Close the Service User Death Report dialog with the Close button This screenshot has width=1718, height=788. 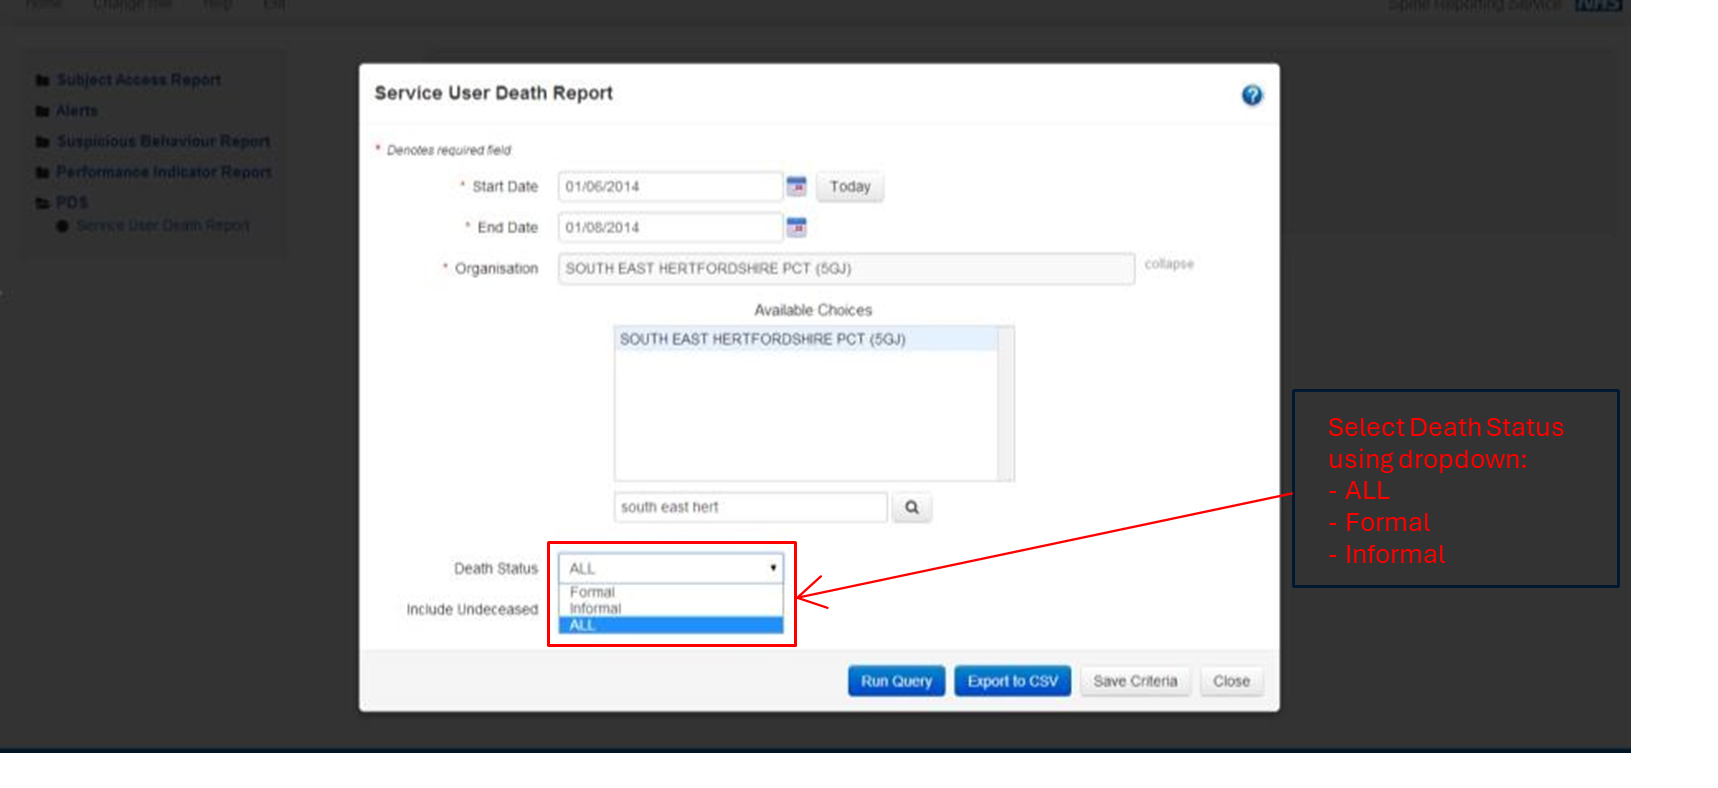1231,681
